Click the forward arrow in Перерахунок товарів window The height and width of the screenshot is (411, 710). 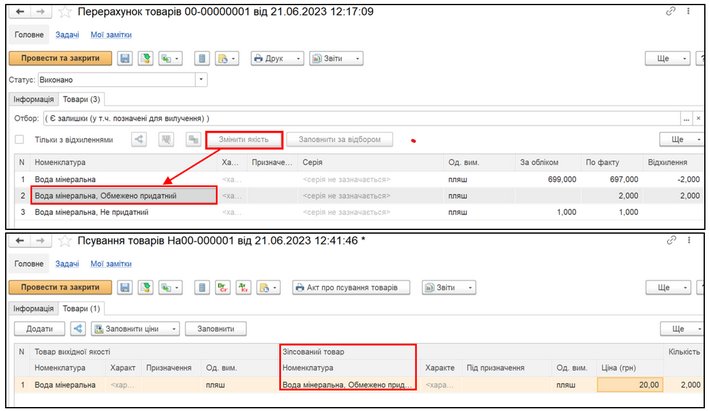coord(41,13)
